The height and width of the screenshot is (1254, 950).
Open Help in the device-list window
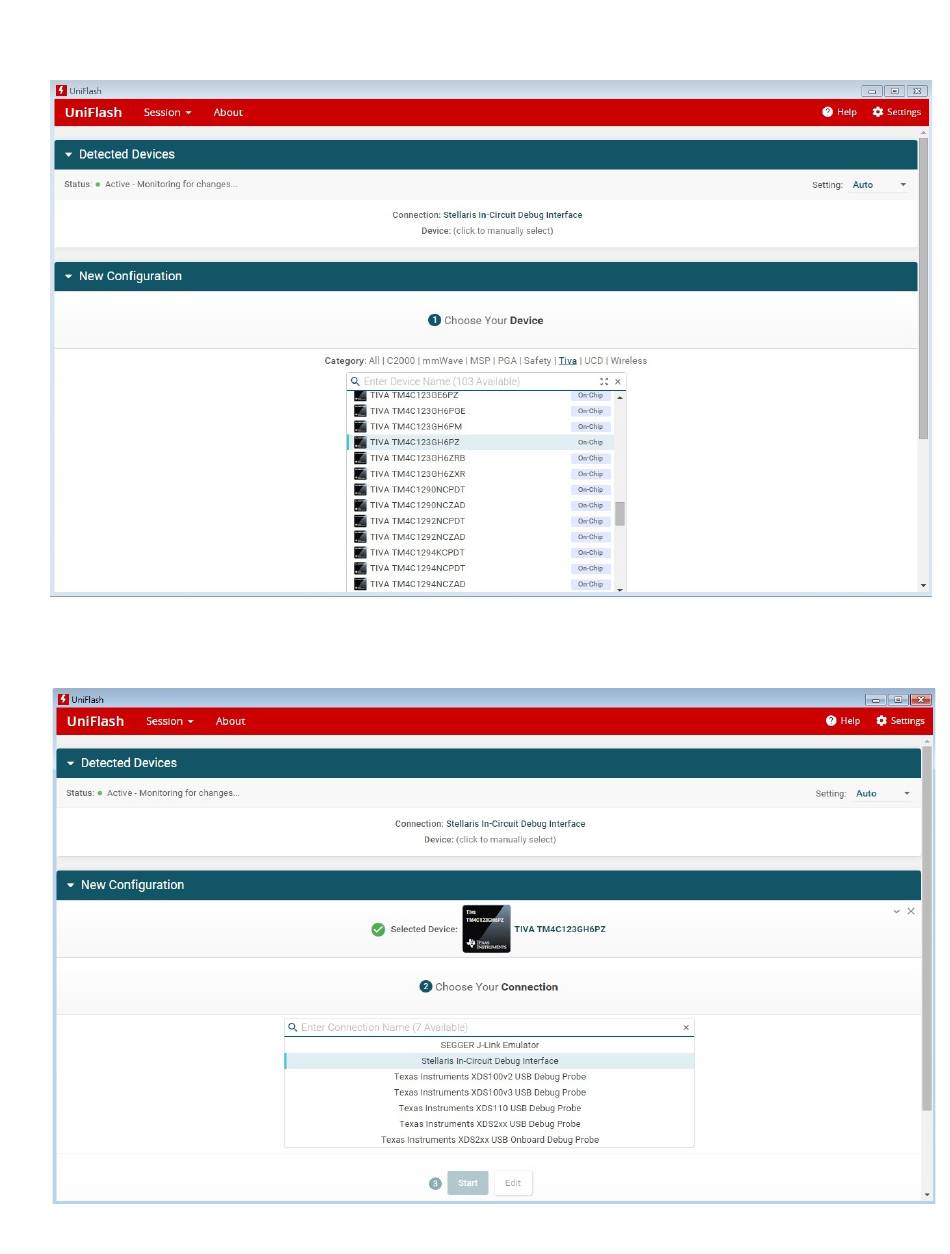coord(840,112)
